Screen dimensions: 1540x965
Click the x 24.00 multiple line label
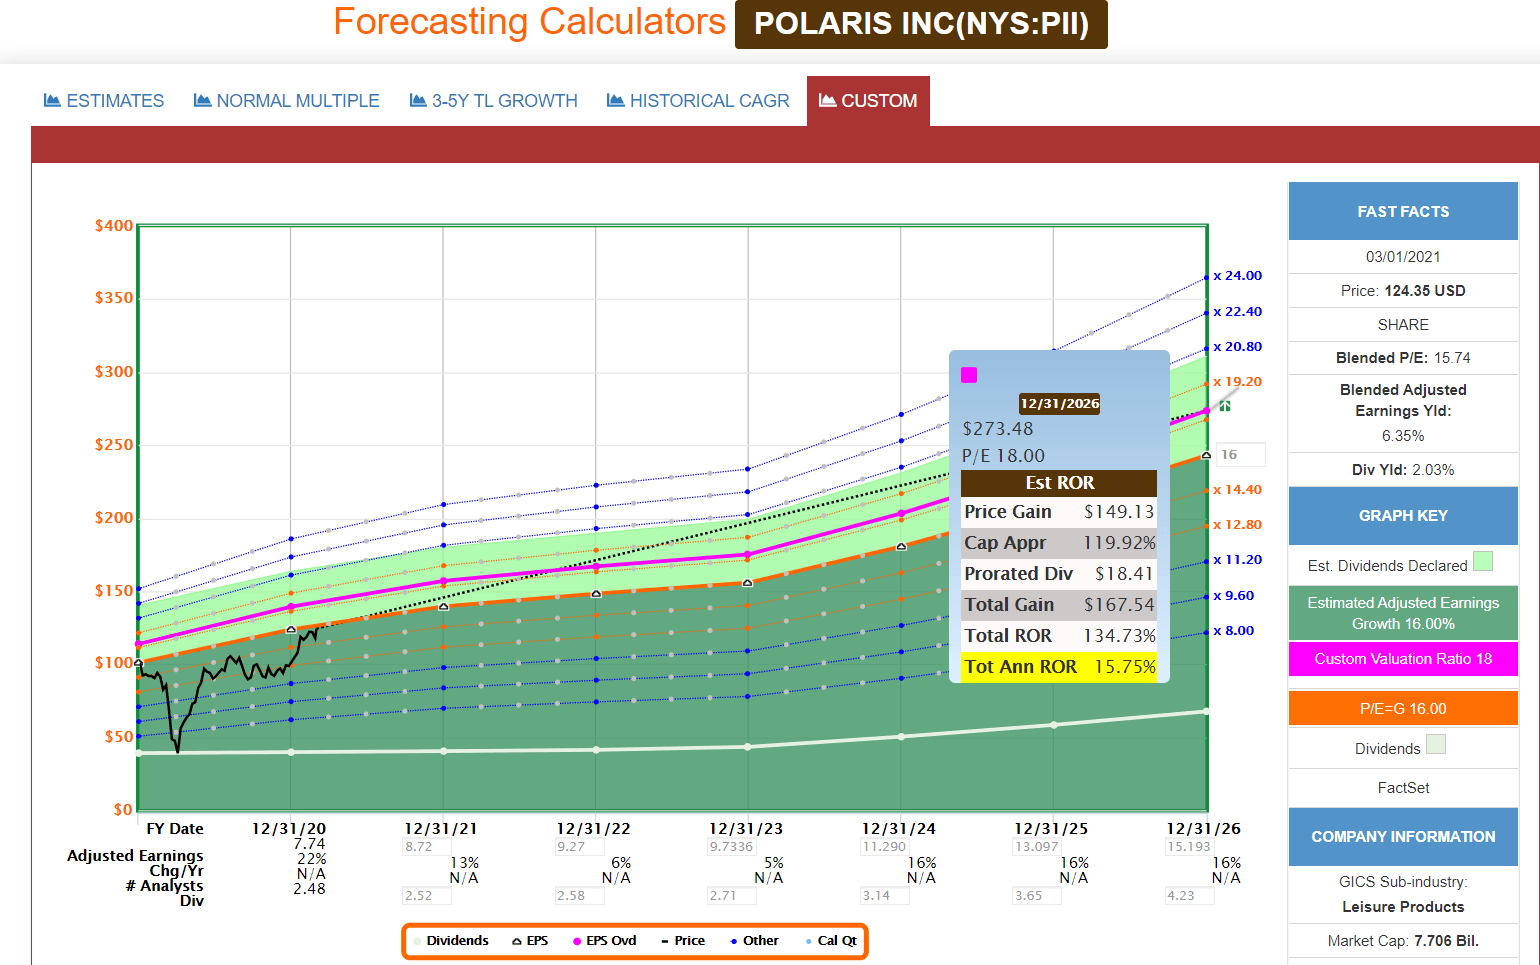pyautogui.click(x=1238, y=276)
